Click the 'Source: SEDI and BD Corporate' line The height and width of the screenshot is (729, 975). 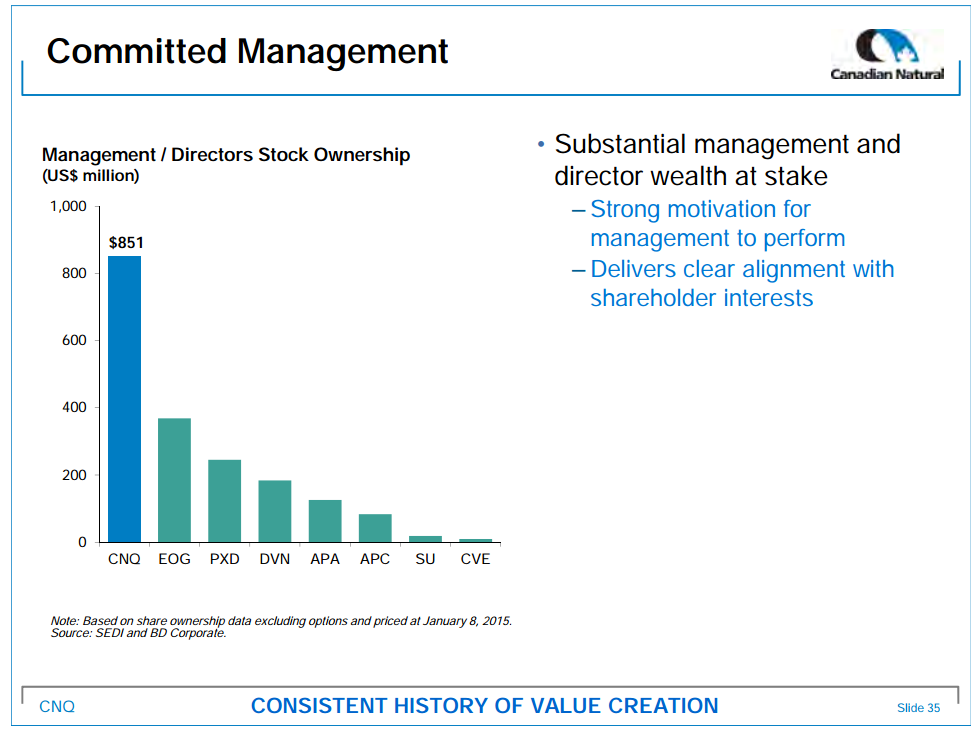[x=138, y=633]
